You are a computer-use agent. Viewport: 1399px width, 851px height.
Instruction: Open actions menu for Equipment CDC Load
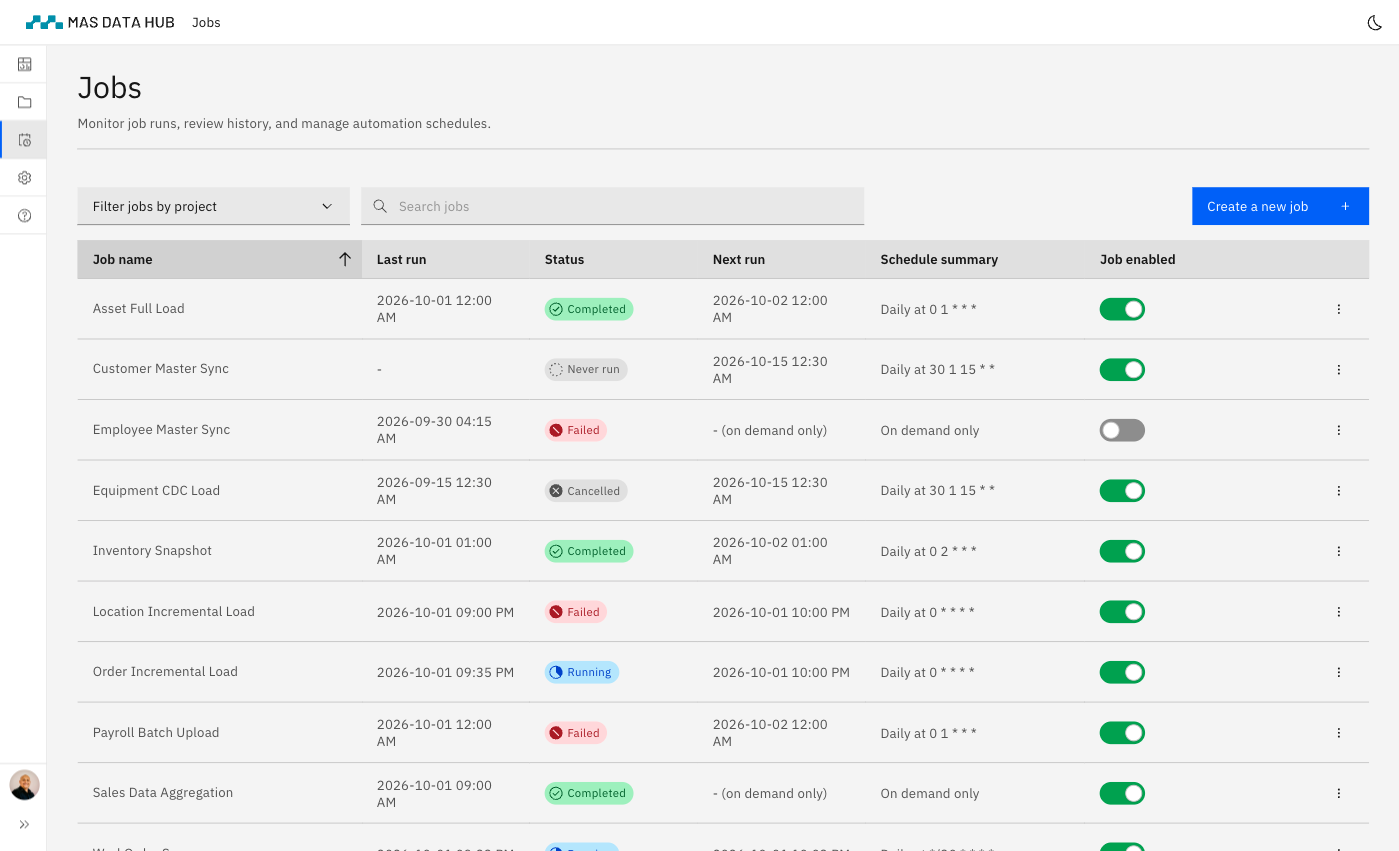click(1339, 491)
